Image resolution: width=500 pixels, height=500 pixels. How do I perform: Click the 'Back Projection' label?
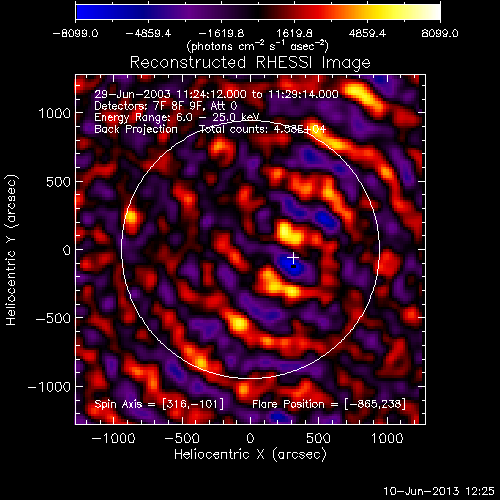[x=136, y=129]
